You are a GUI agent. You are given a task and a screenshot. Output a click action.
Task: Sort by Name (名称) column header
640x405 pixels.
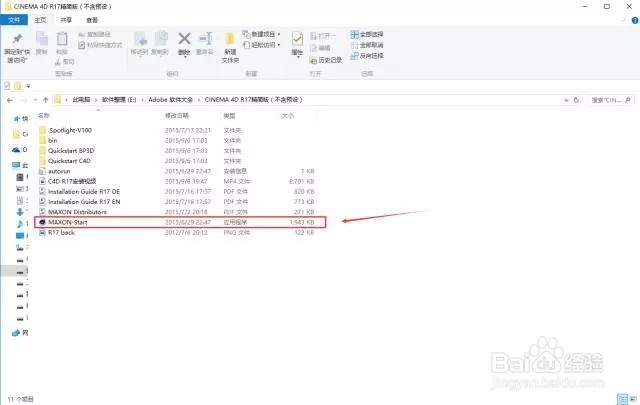click(44, 116)
